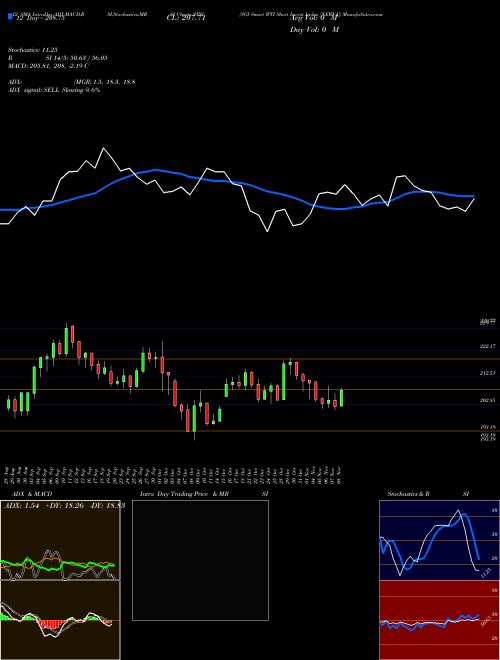Screen dimensions: 500x660
Task: Click the empty intraday trading price chart box
Action: (200, 560)
